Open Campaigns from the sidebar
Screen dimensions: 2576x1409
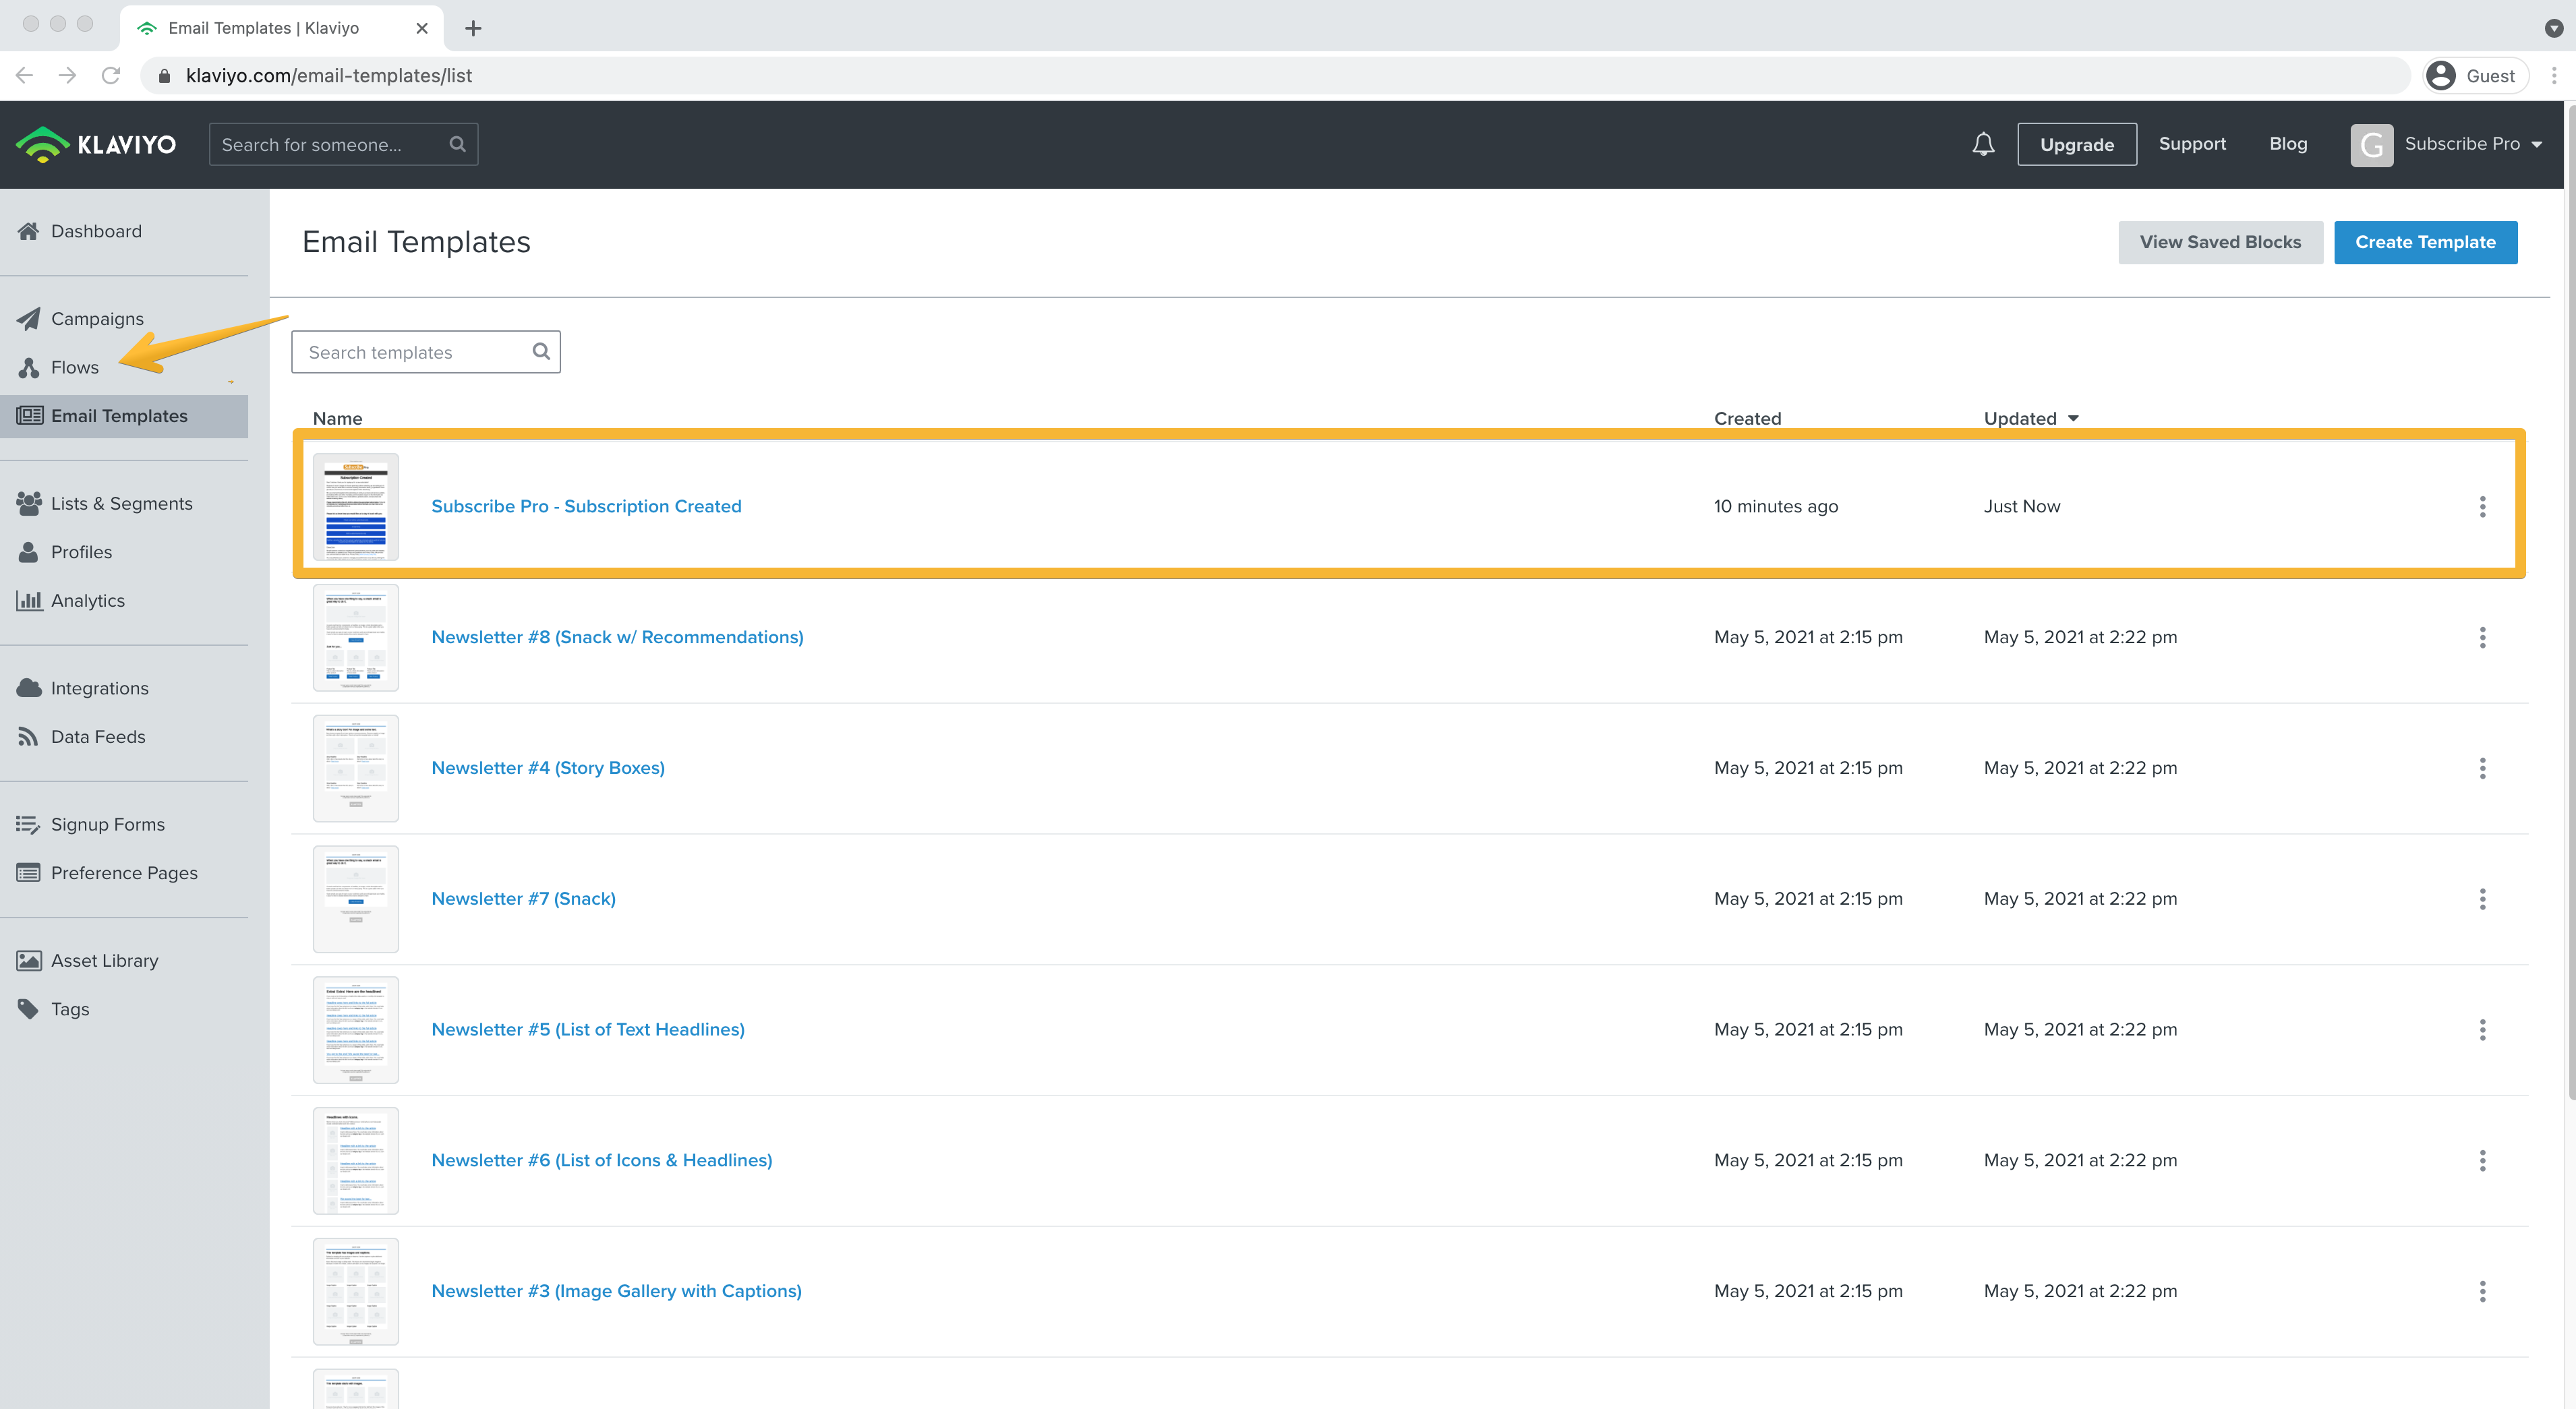(97, 318)
